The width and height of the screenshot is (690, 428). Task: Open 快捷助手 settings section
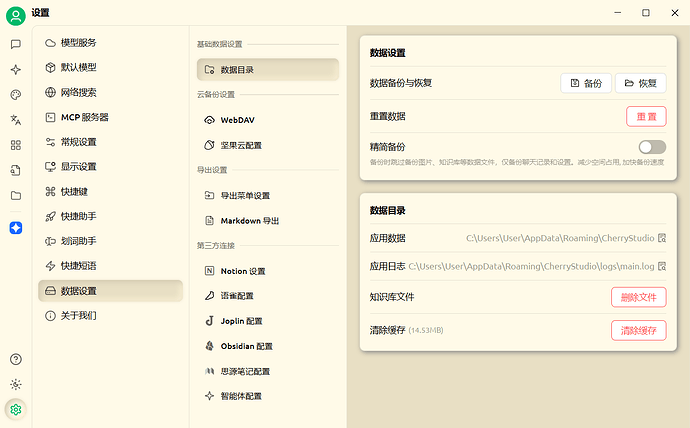click(110, 216)
